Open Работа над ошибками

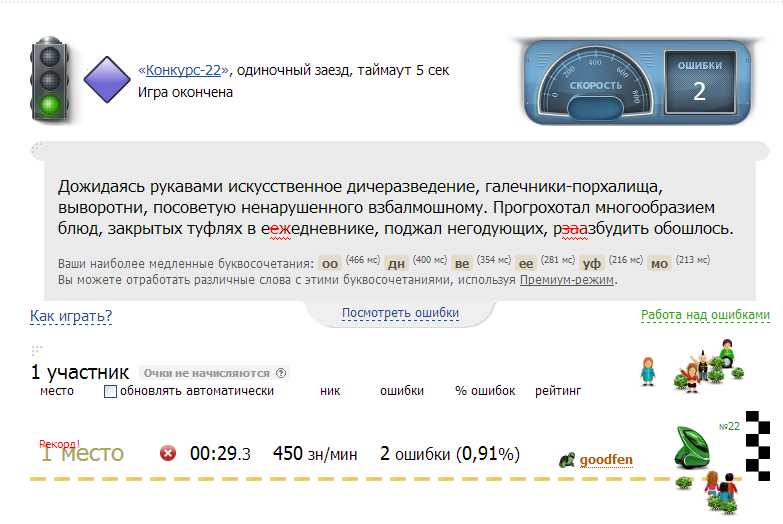point(705,315)
